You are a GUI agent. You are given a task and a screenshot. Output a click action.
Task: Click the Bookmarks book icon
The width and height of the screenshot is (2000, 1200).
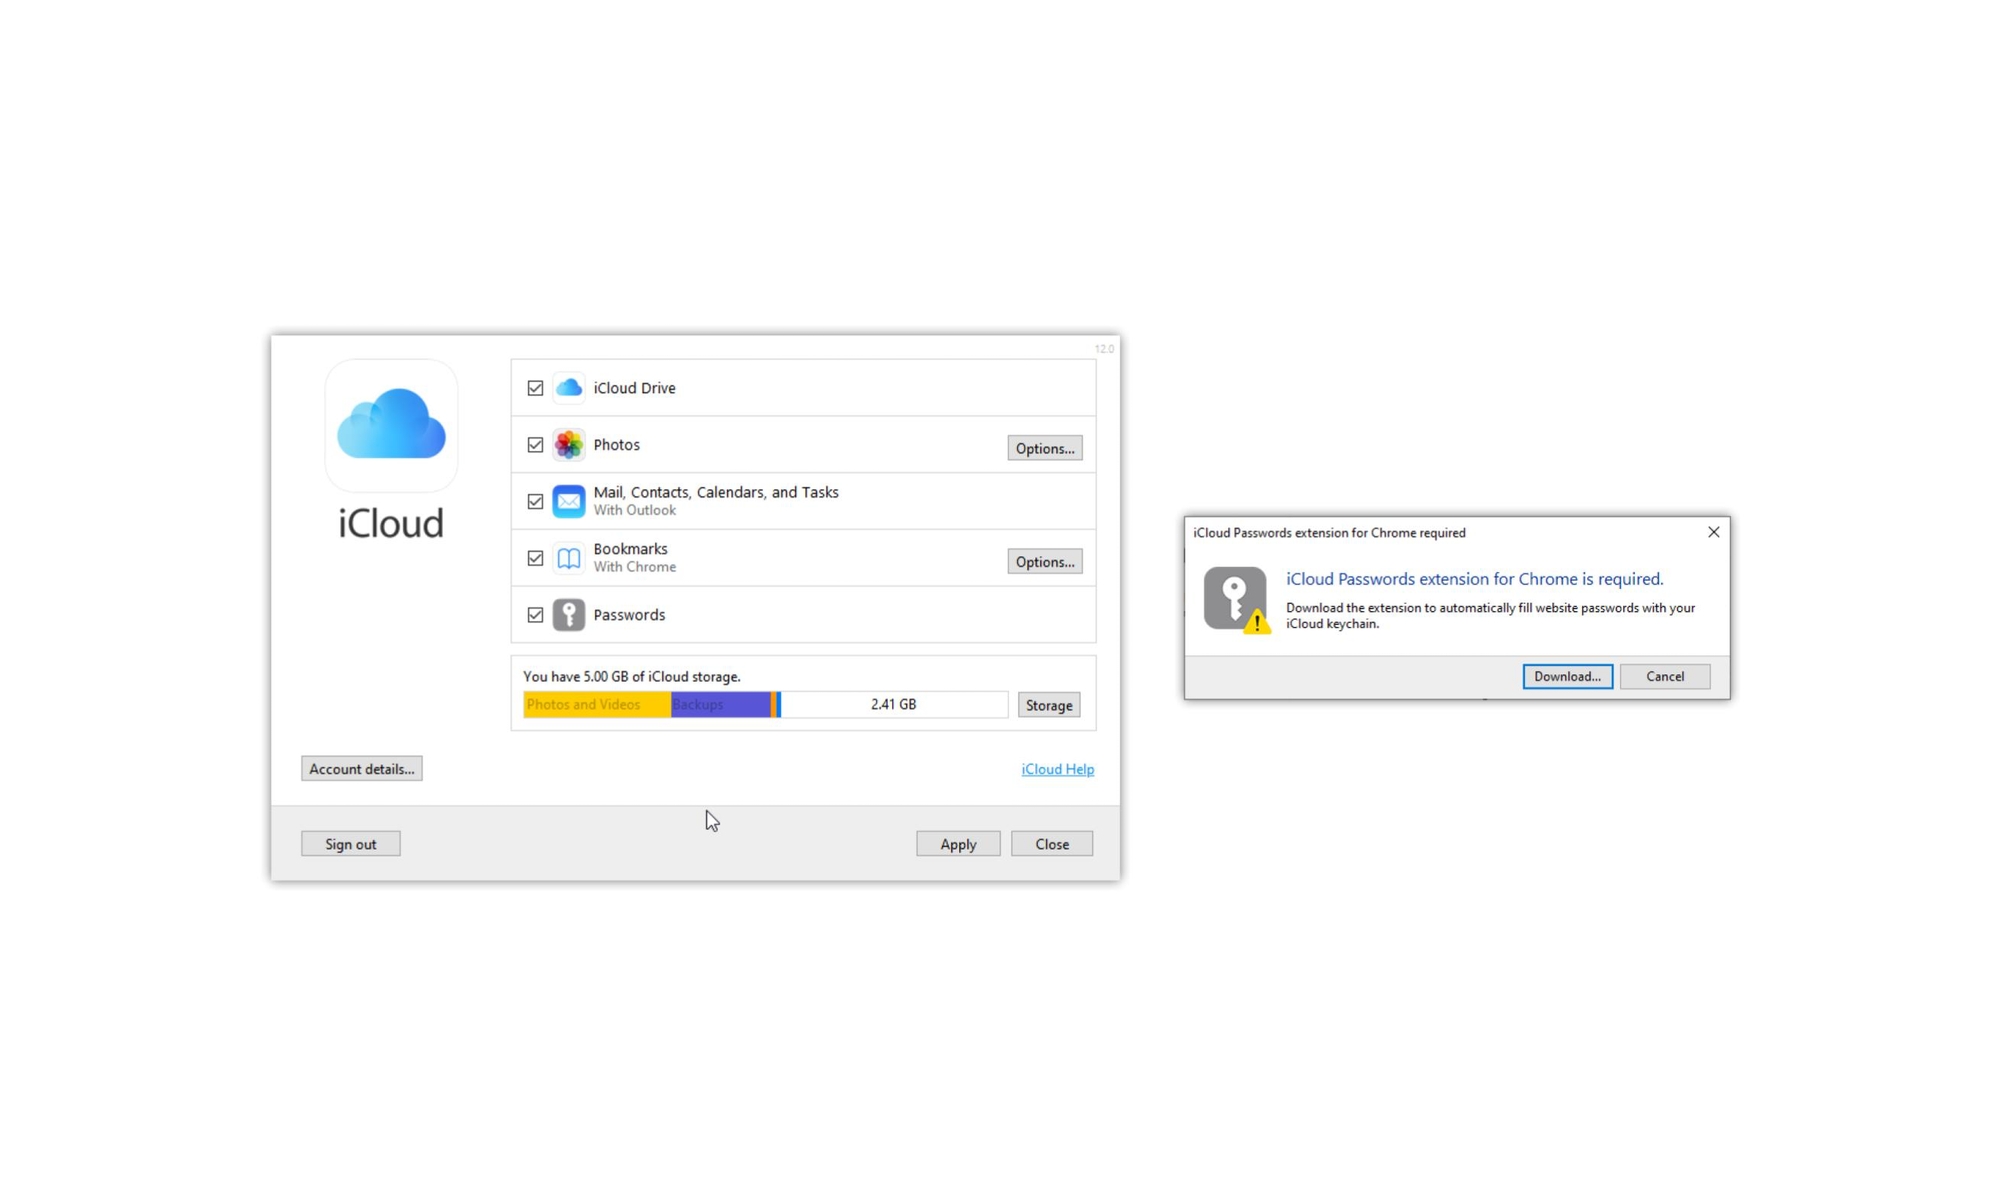(x=568, y=558)
